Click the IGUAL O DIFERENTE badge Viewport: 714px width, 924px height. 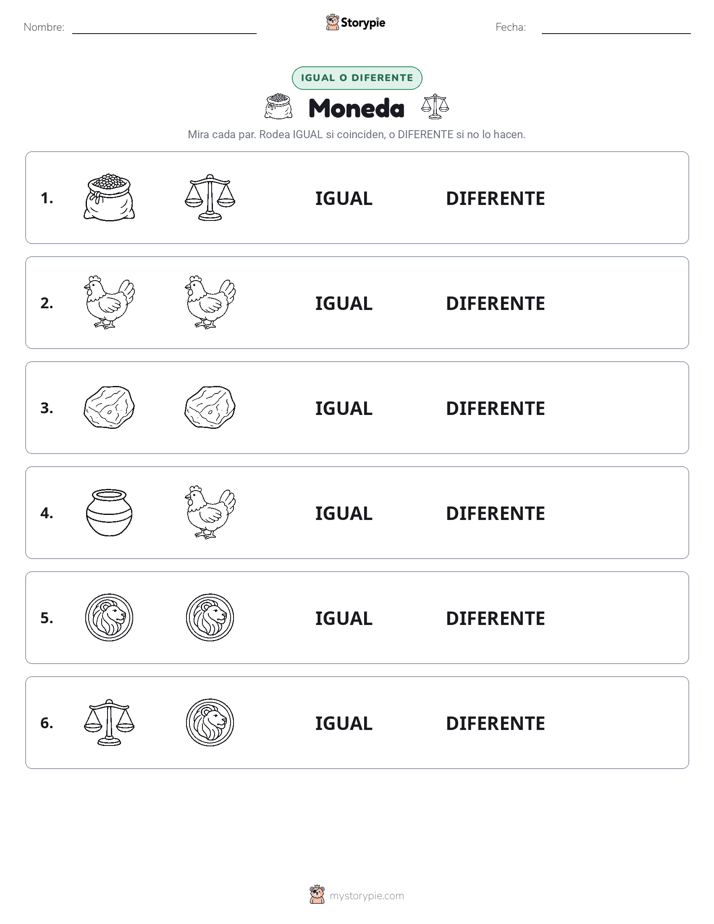pyautogui.click(x=357, y=78)
